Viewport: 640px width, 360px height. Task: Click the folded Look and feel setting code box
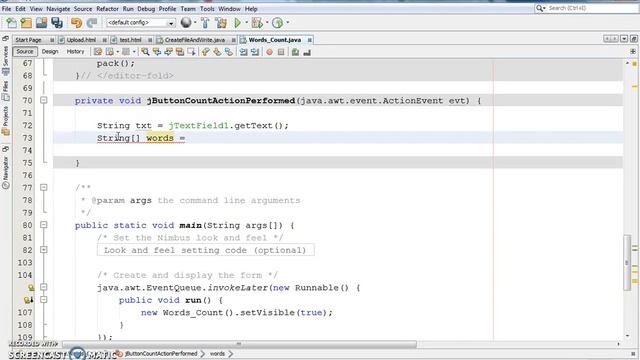click(x=205, y=250)
